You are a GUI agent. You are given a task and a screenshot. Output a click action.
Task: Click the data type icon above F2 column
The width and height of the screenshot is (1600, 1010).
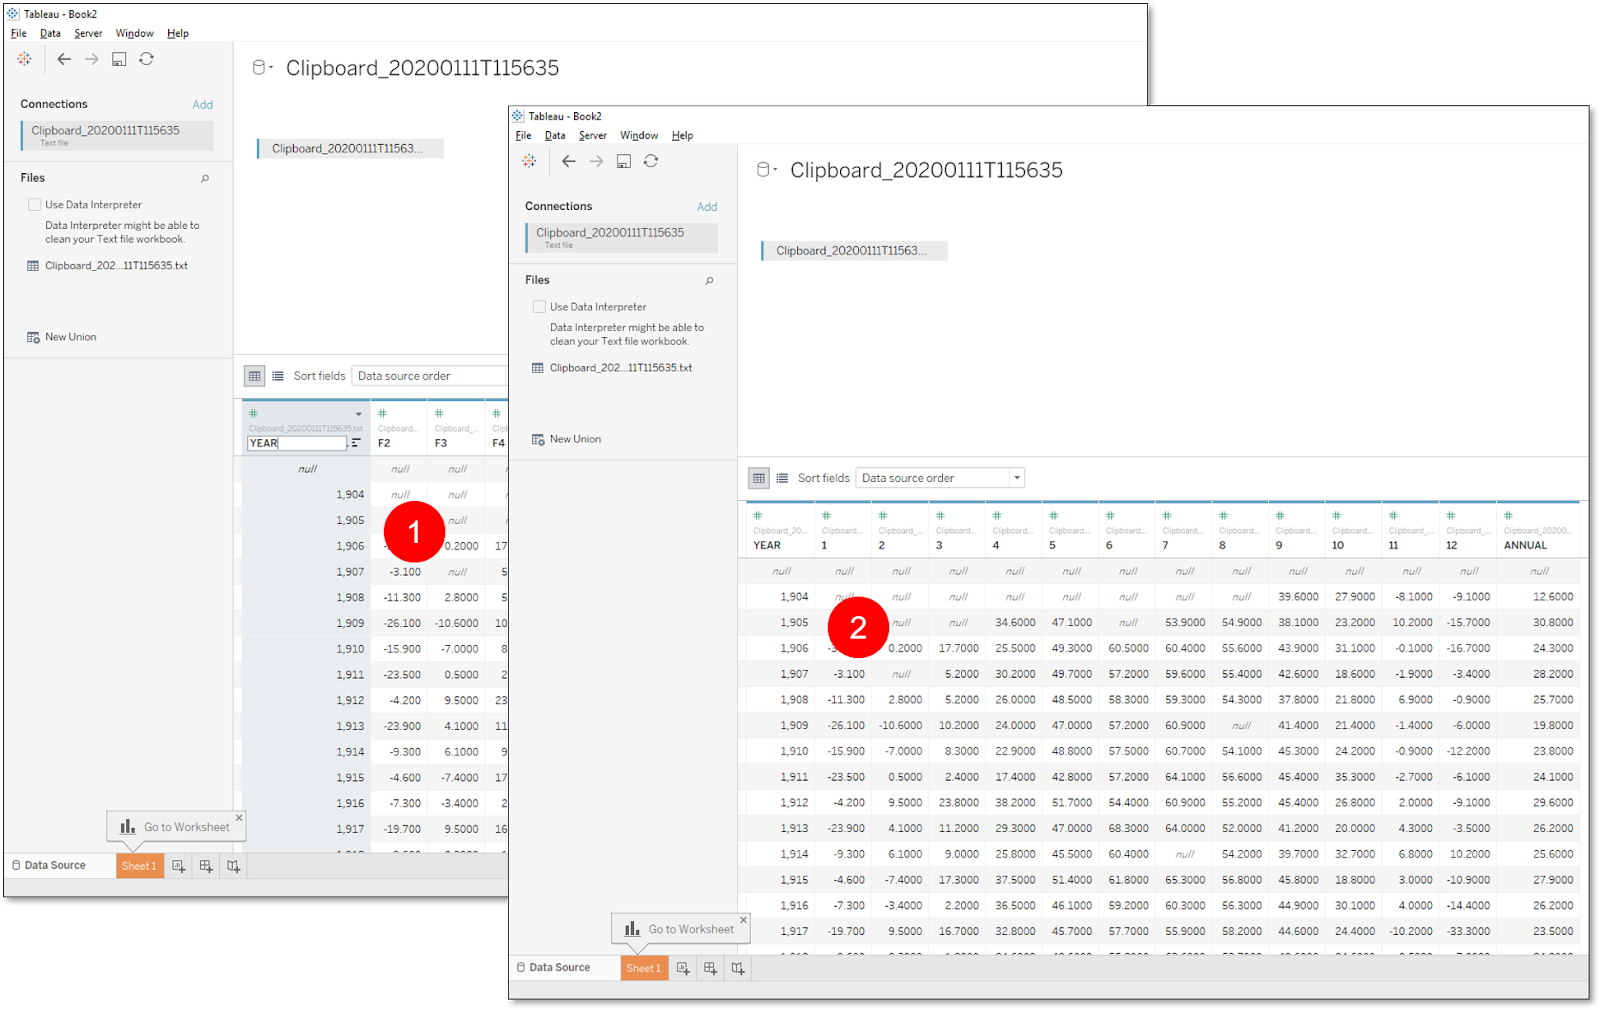pyautogui.click(x=382, y=413)
